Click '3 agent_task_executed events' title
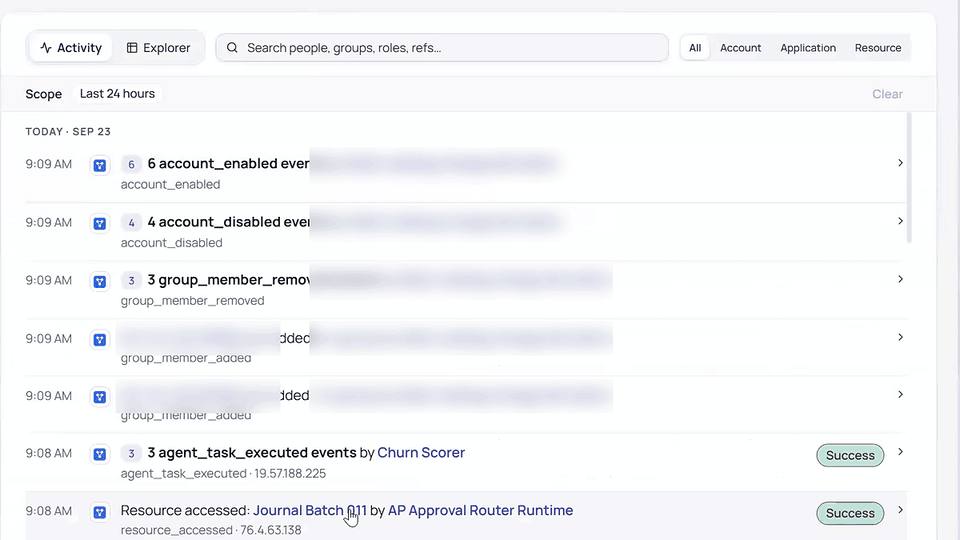The image size is (960, 540). (252, 452)
